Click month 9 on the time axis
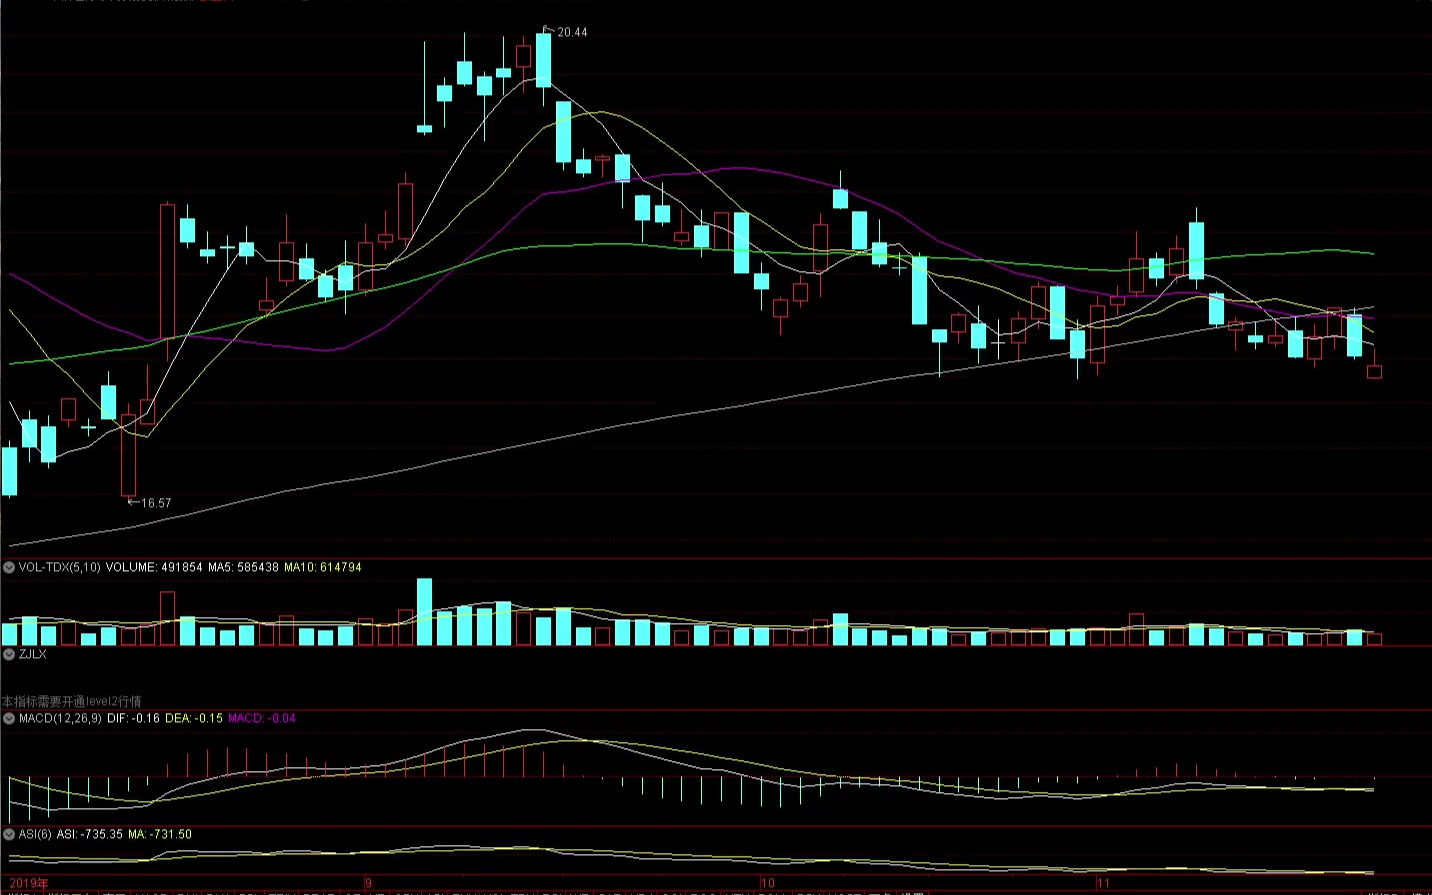 [368, 883]
